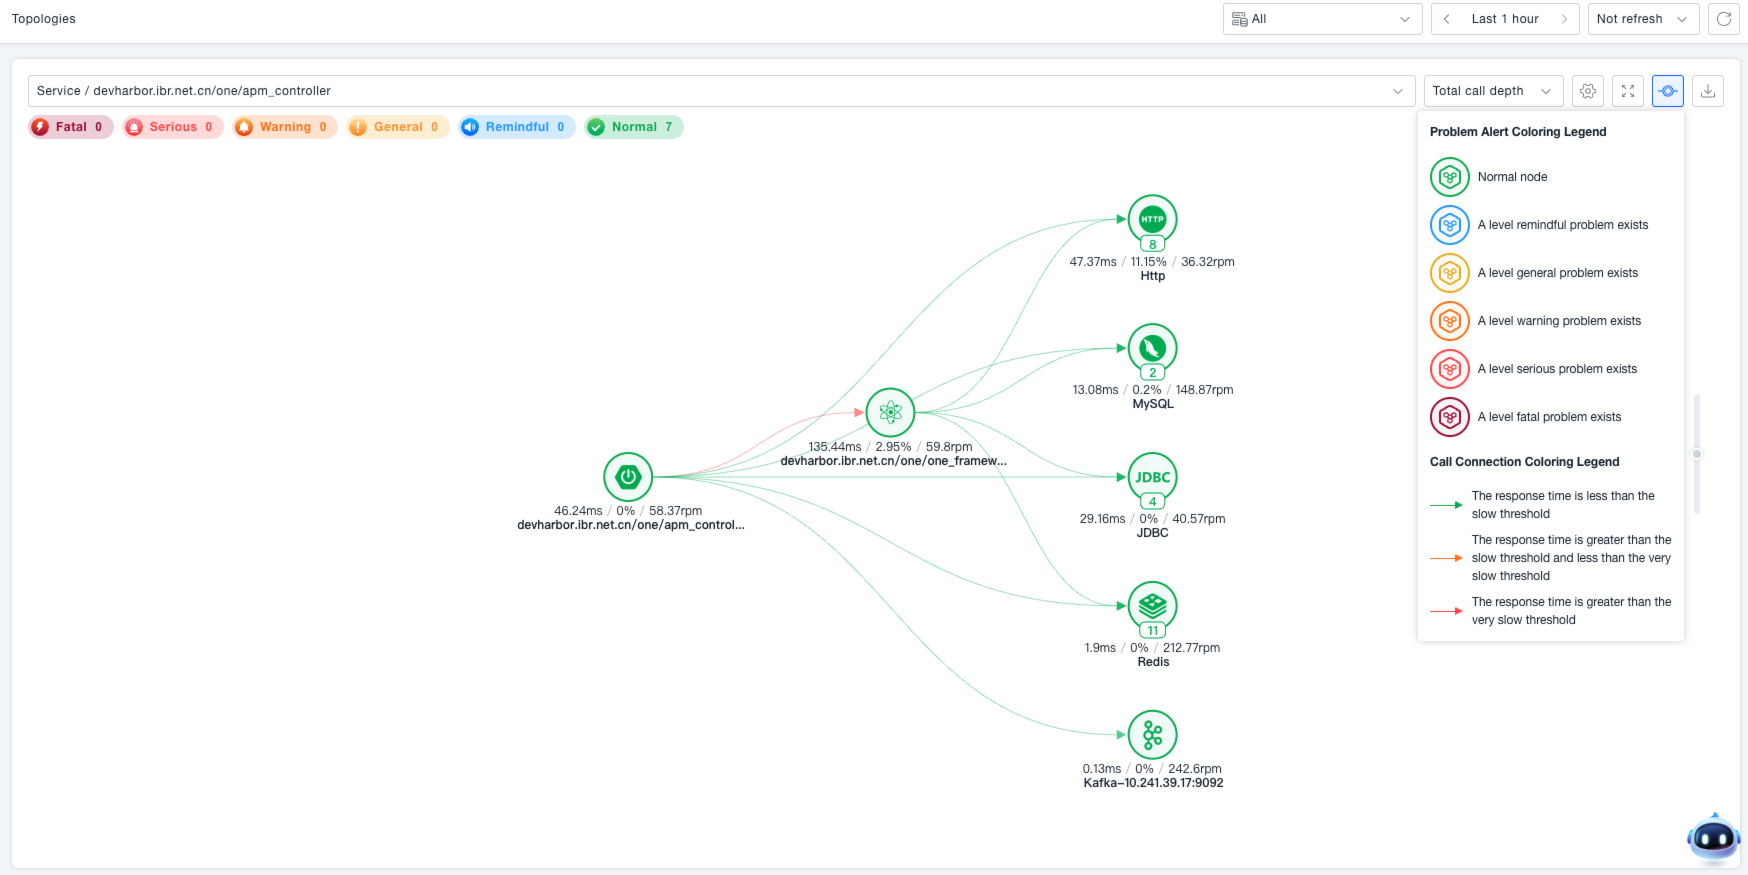Toggle the coloring legend panel
The image size is (1748, 875).
pos(1668,91)
